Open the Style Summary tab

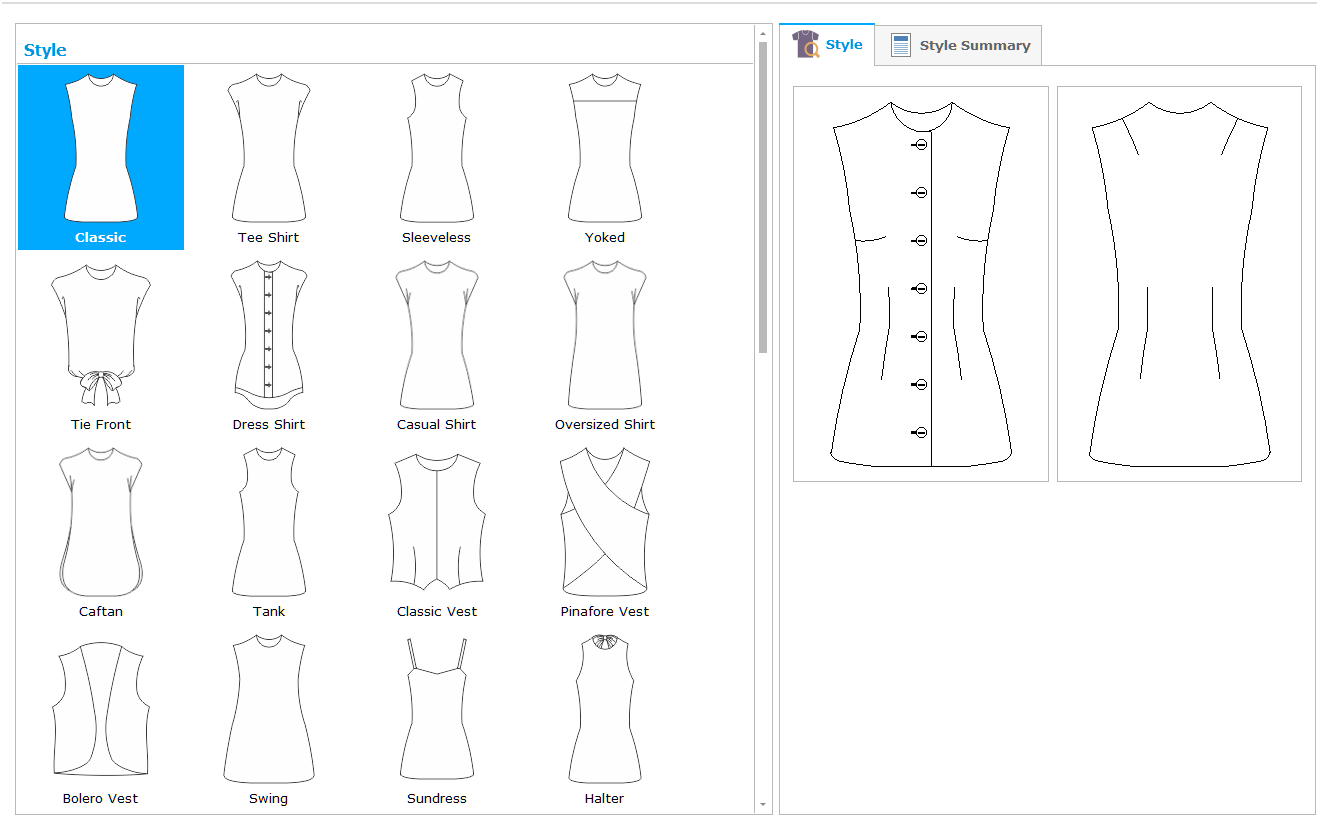click(959, 45)
